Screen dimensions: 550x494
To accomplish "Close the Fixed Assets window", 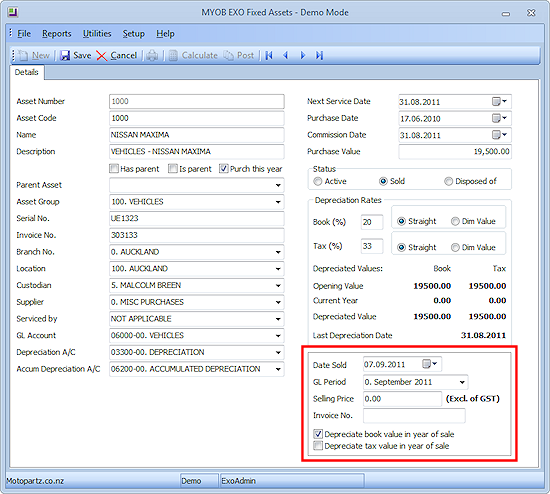I will [x=531, y=13].
